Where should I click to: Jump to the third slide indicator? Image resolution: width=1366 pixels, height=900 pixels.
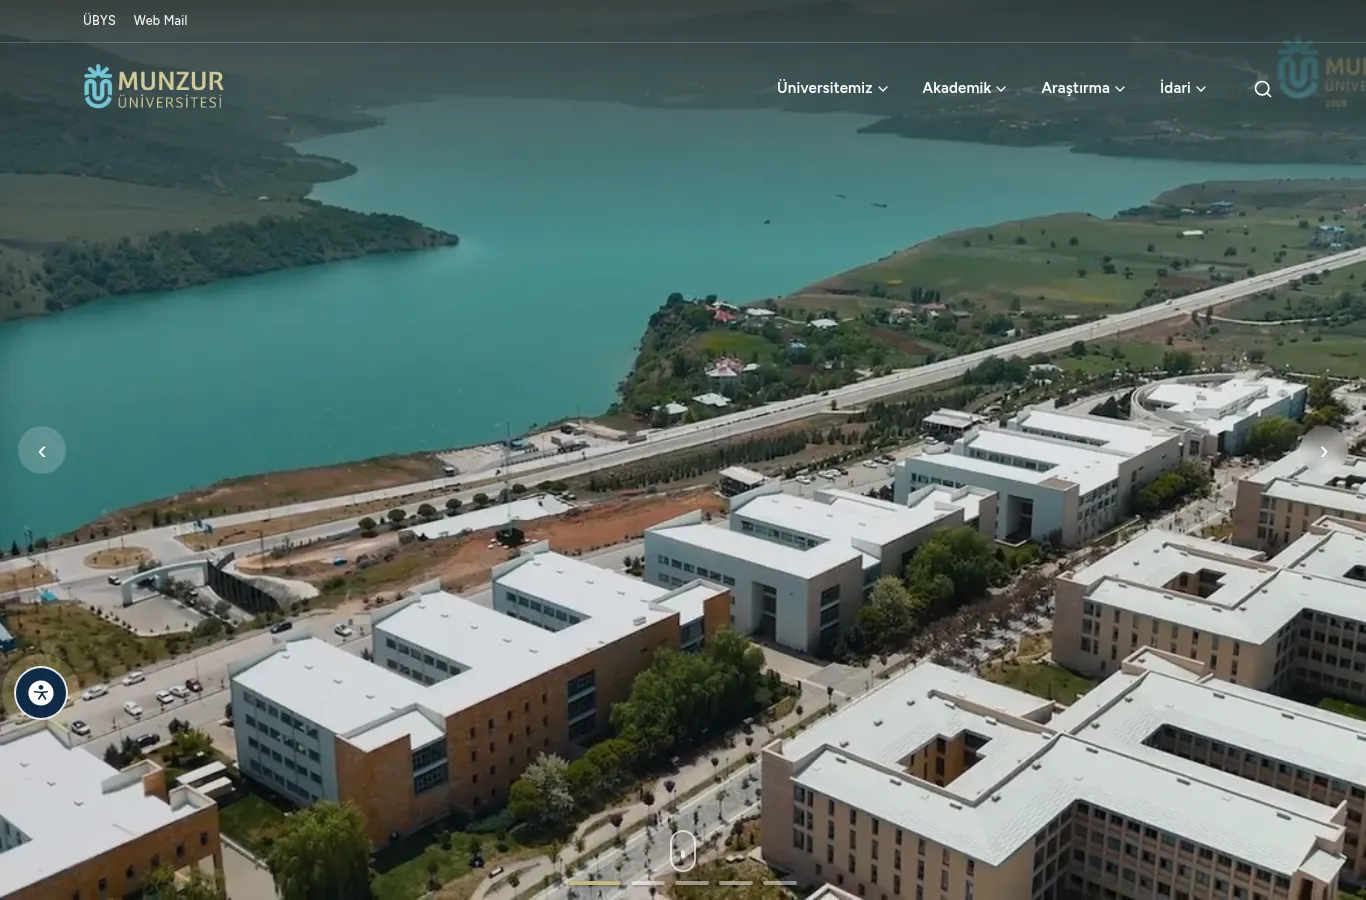[x=692, y=883]
